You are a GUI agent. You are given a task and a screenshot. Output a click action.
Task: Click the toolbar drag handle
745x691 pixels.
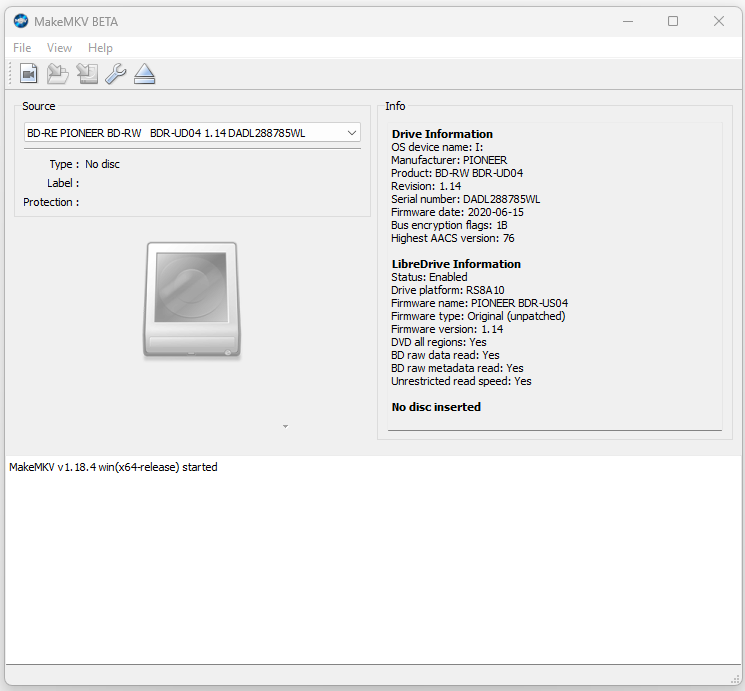point(10,74)
